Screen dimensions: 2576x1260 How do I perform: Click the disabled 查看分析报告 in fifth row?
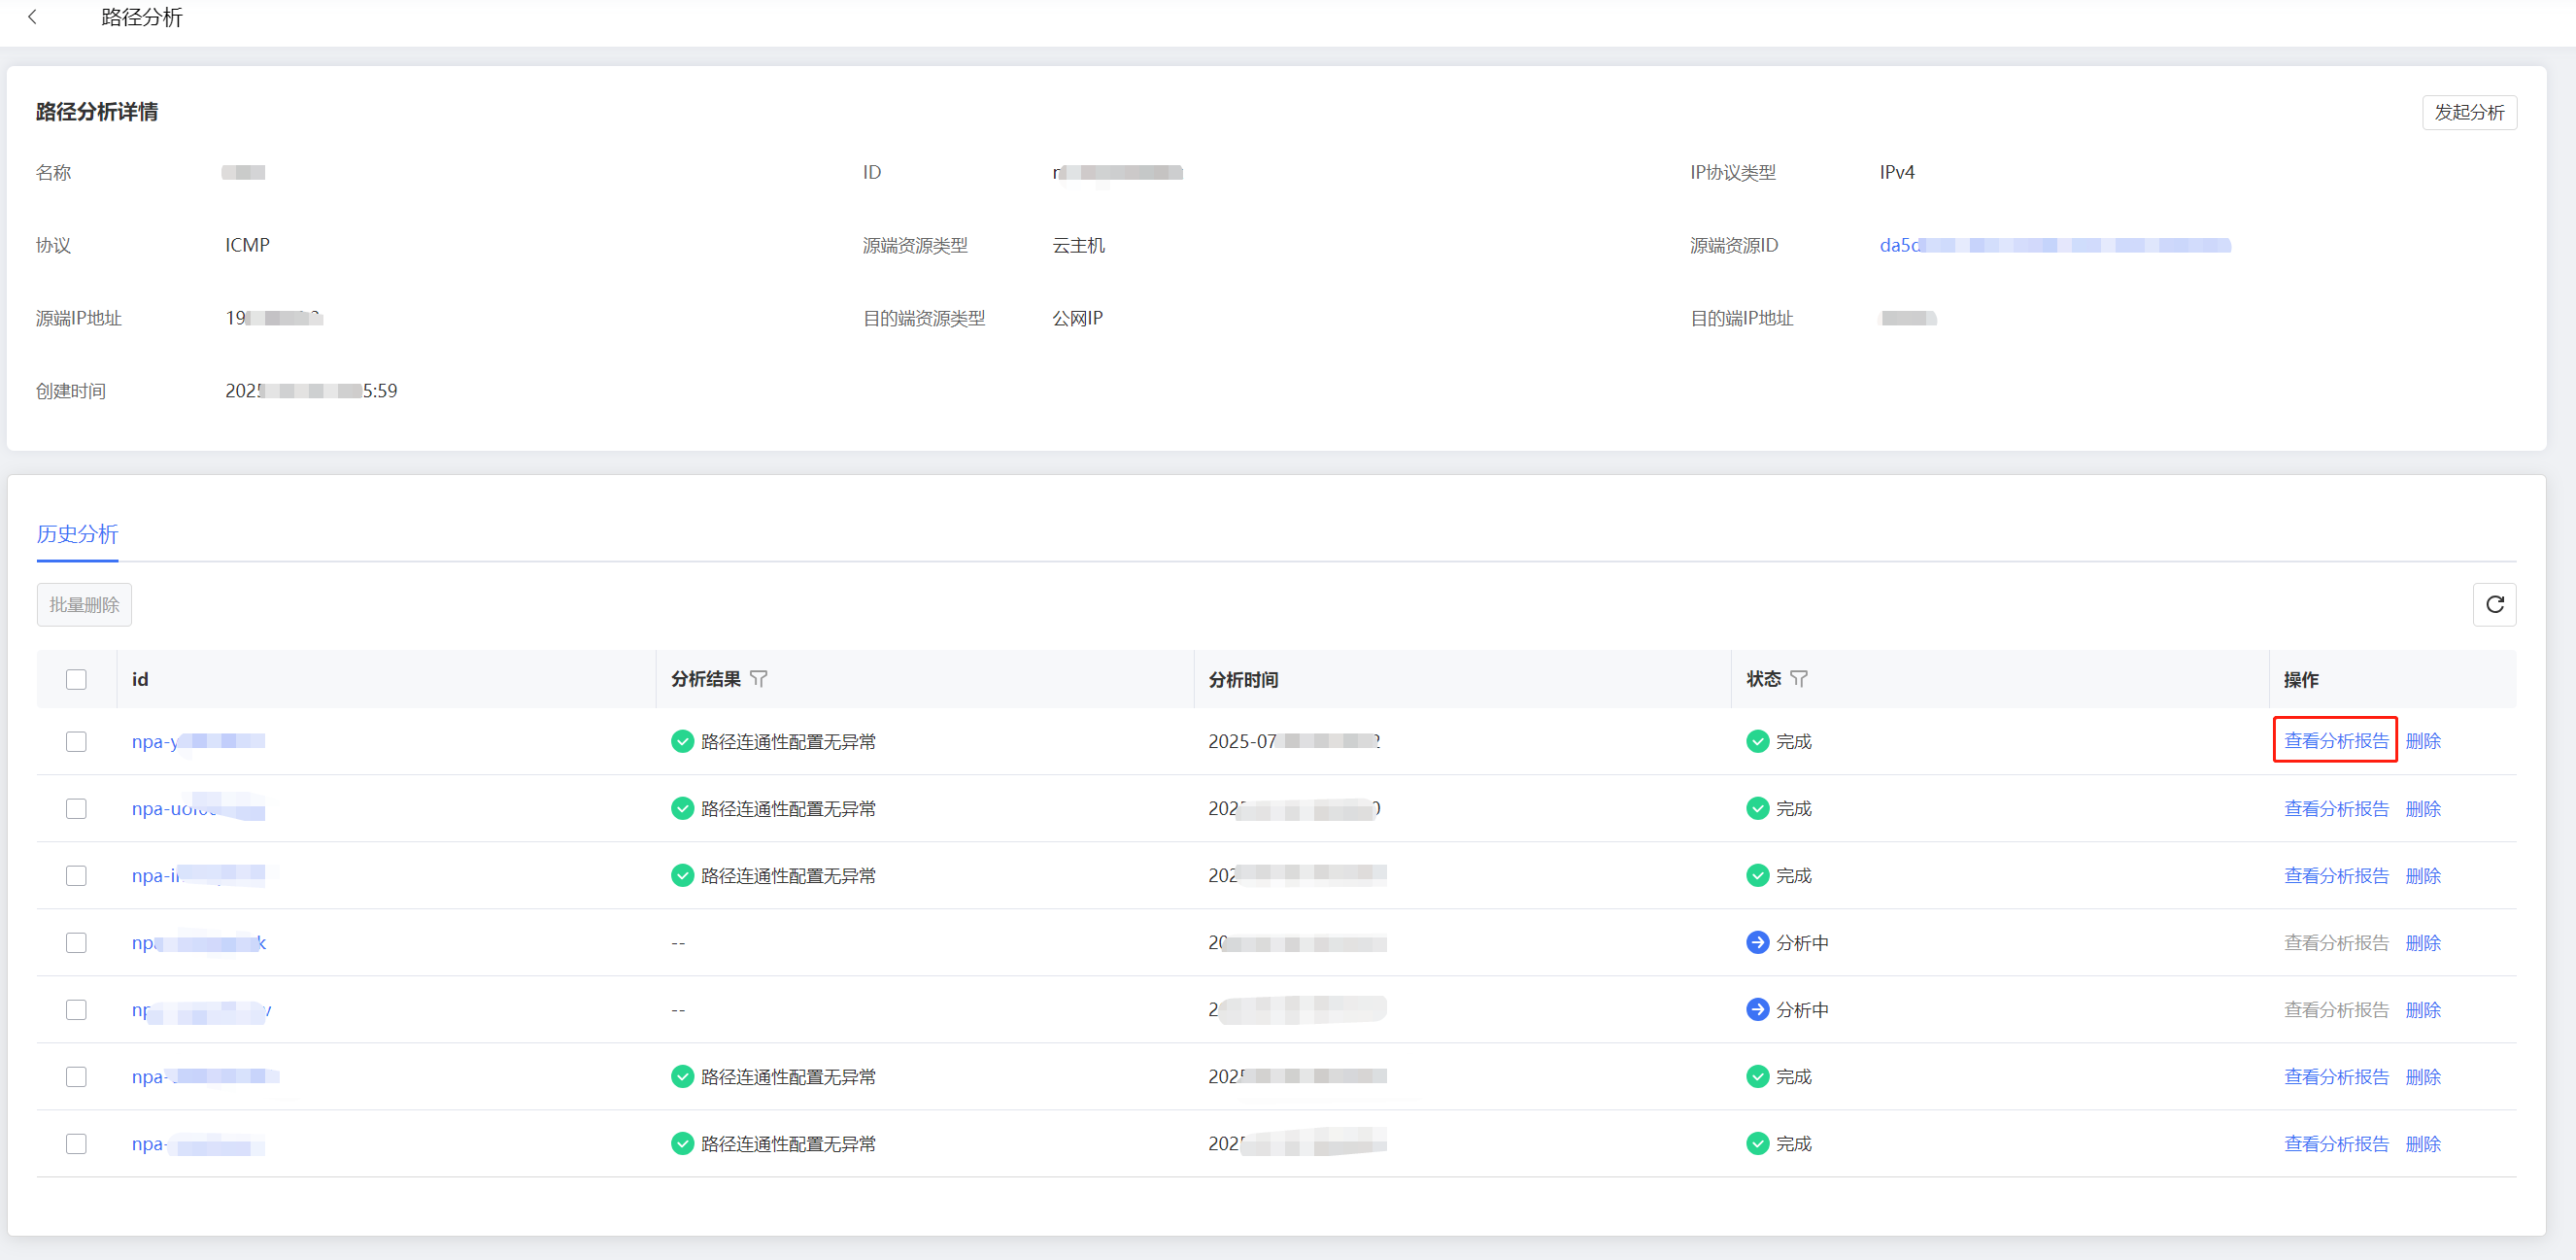point(2336,1009)
